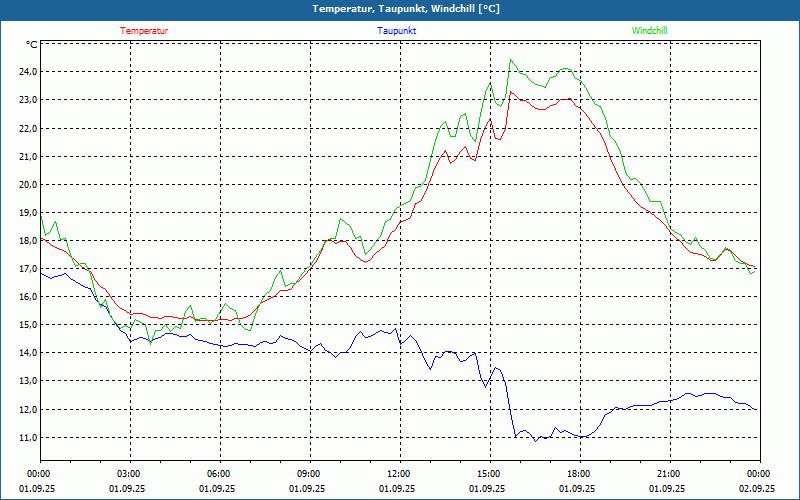Click the °C unit label on the y-axis
Image resolution: width=800 pixels, height=500 pixels.
pos(32,45)
